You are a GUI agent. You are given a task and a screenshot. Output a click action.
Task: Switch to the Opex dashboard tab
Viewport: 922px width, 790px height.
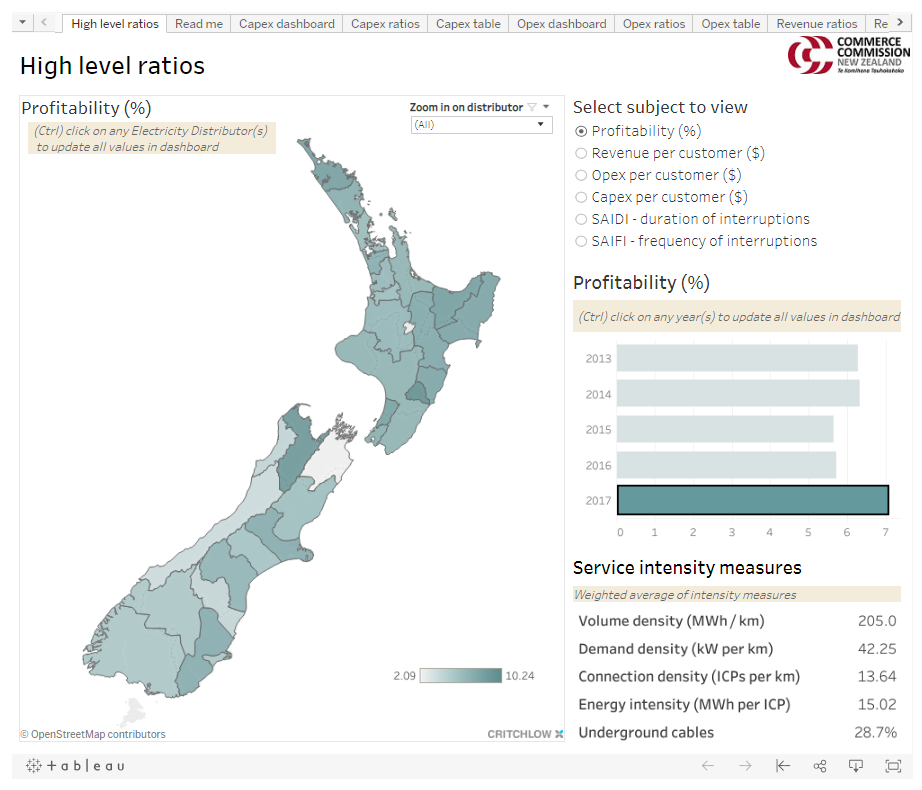562,24
